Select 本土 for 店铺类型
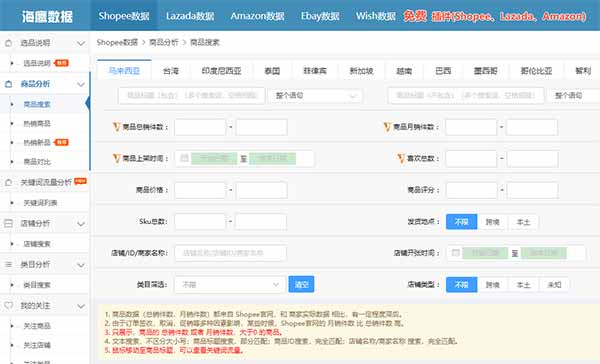The width and height of the screenshot is (600, 364). pos(523,285)
